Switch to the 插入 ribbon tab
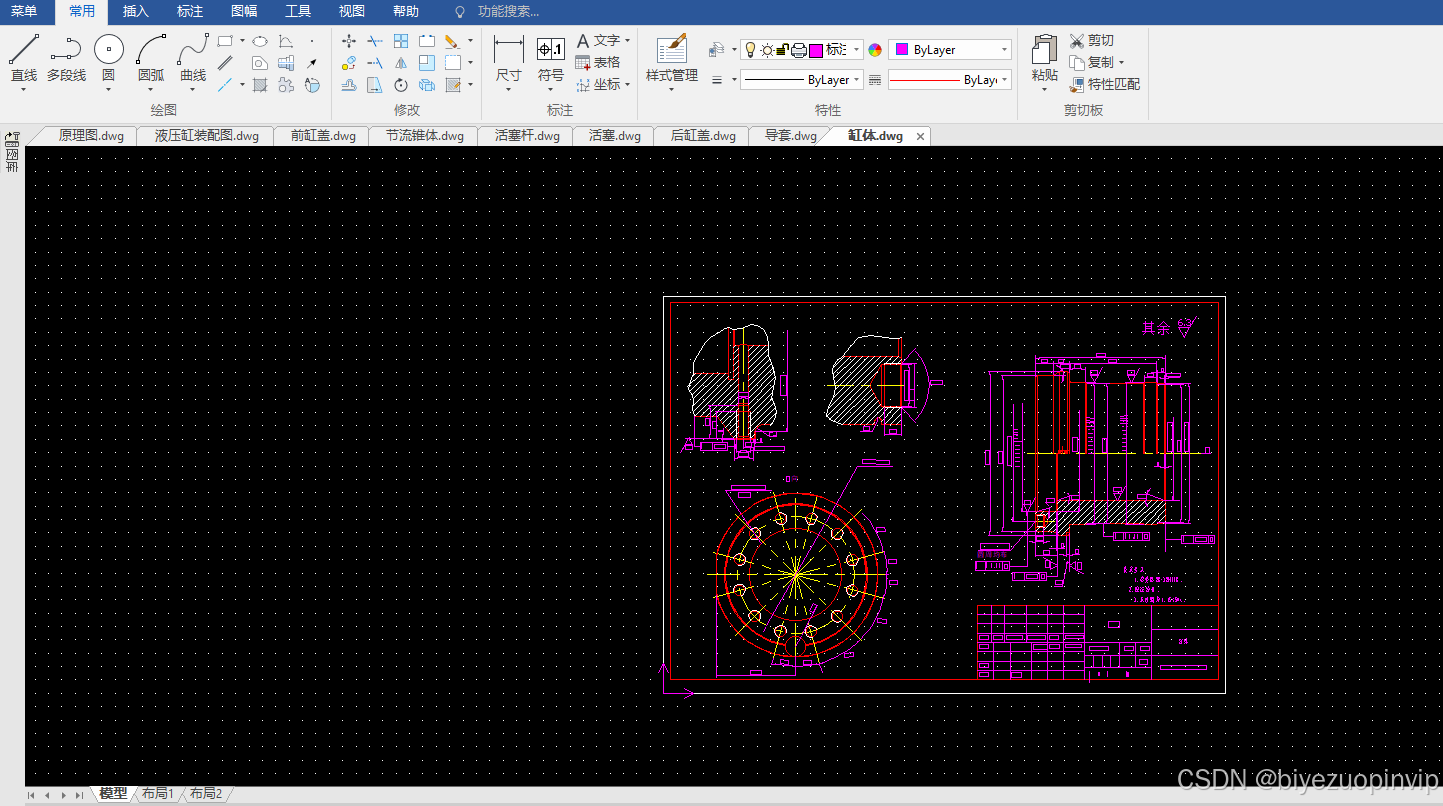 (x=135, y=12)
